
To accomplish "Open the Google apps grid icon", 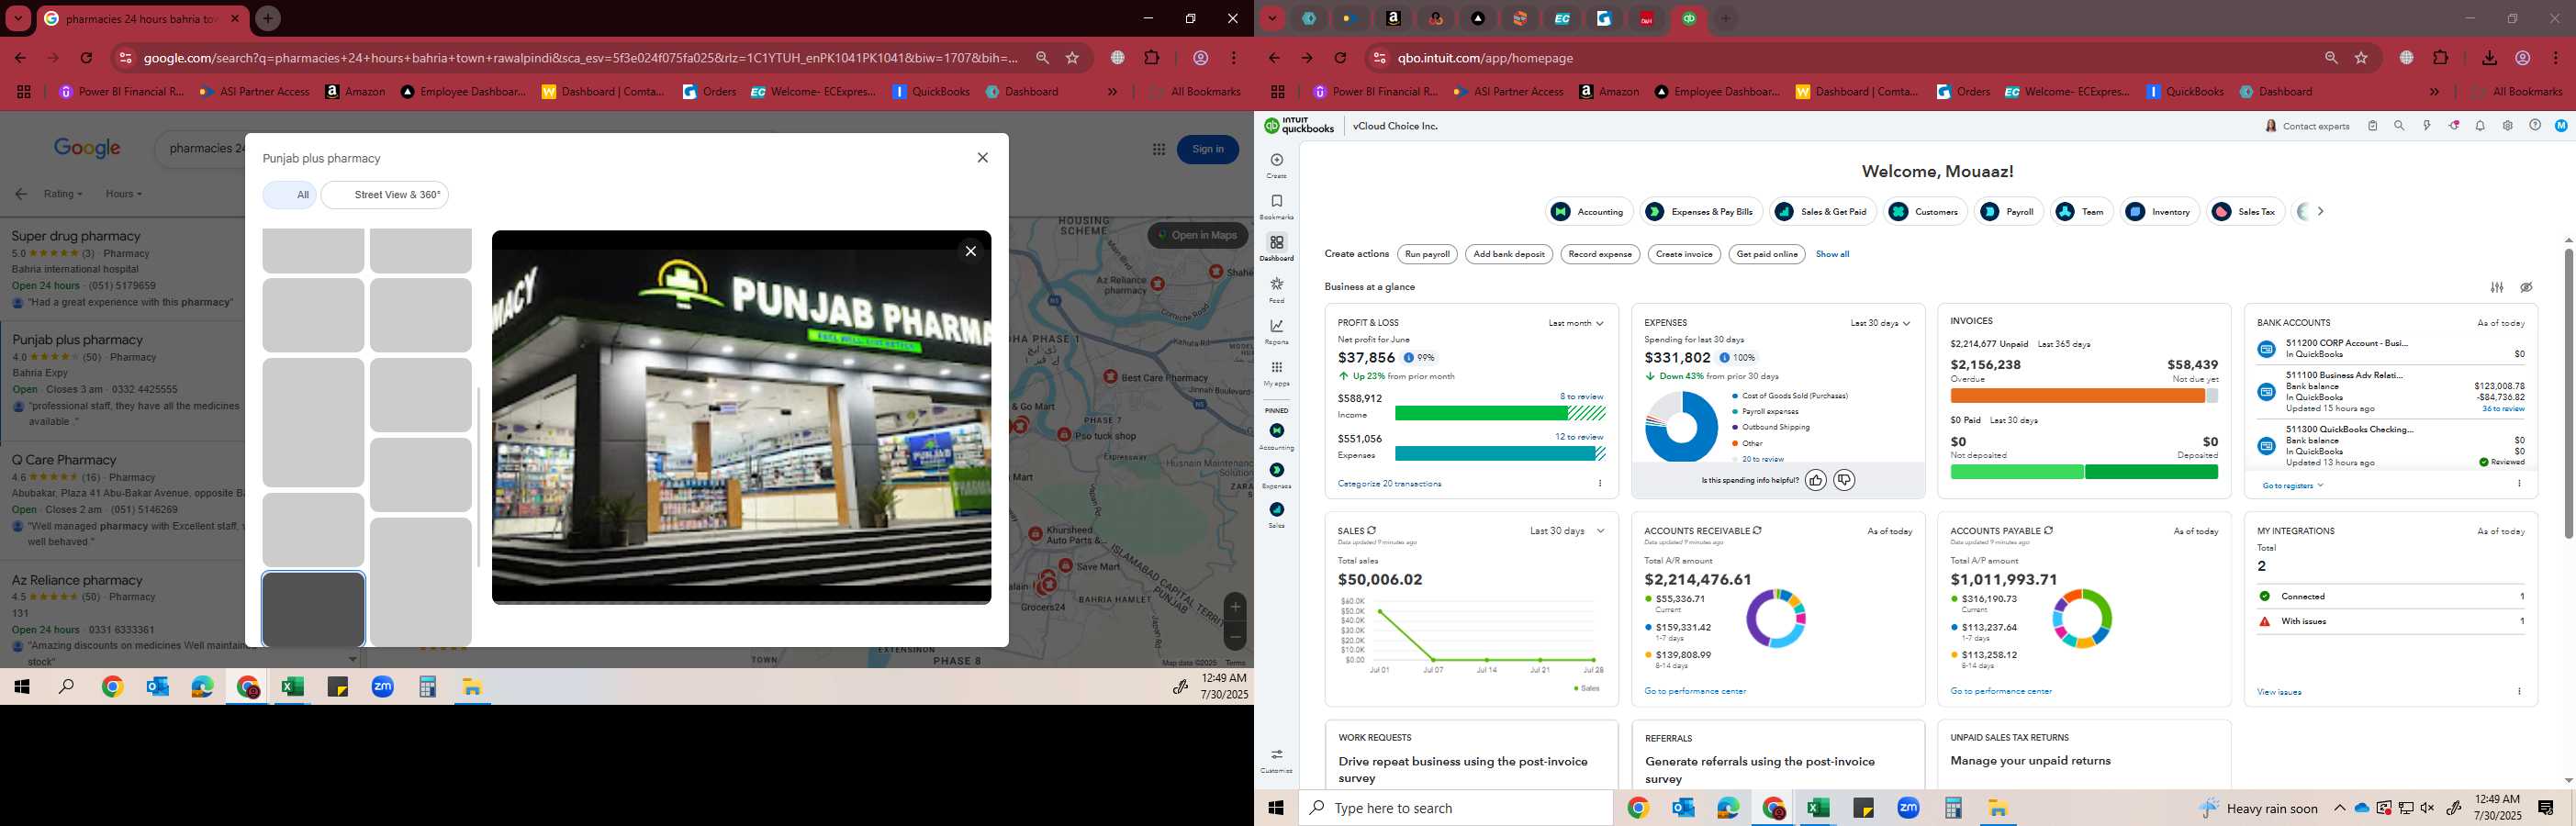I will tap(1158, 149).
